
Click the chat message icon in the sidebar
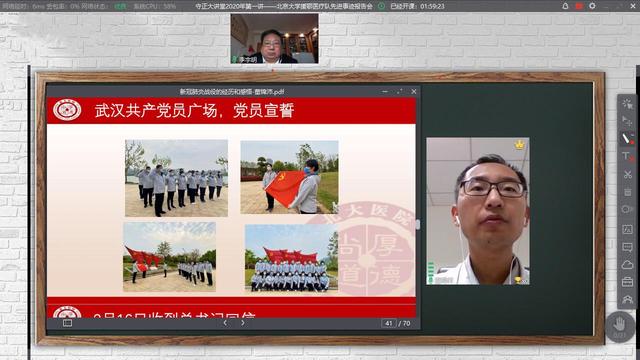tap(627, 247)
